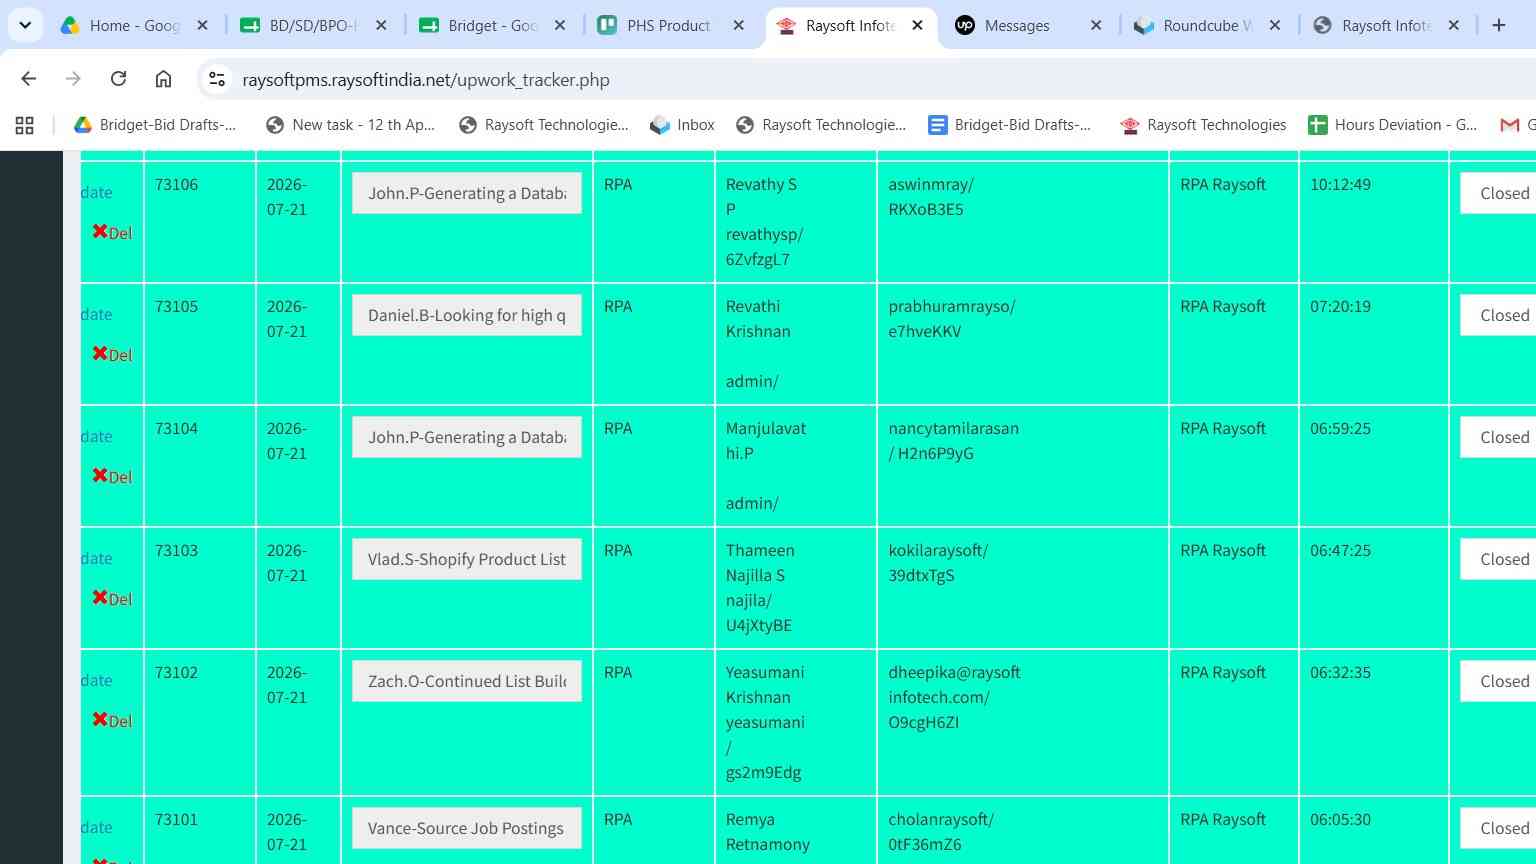The height and width of the screenshot is (864, 1536).
Task: Open the Closed status dropdown for row 73102
Action: tap(1498, 681)
